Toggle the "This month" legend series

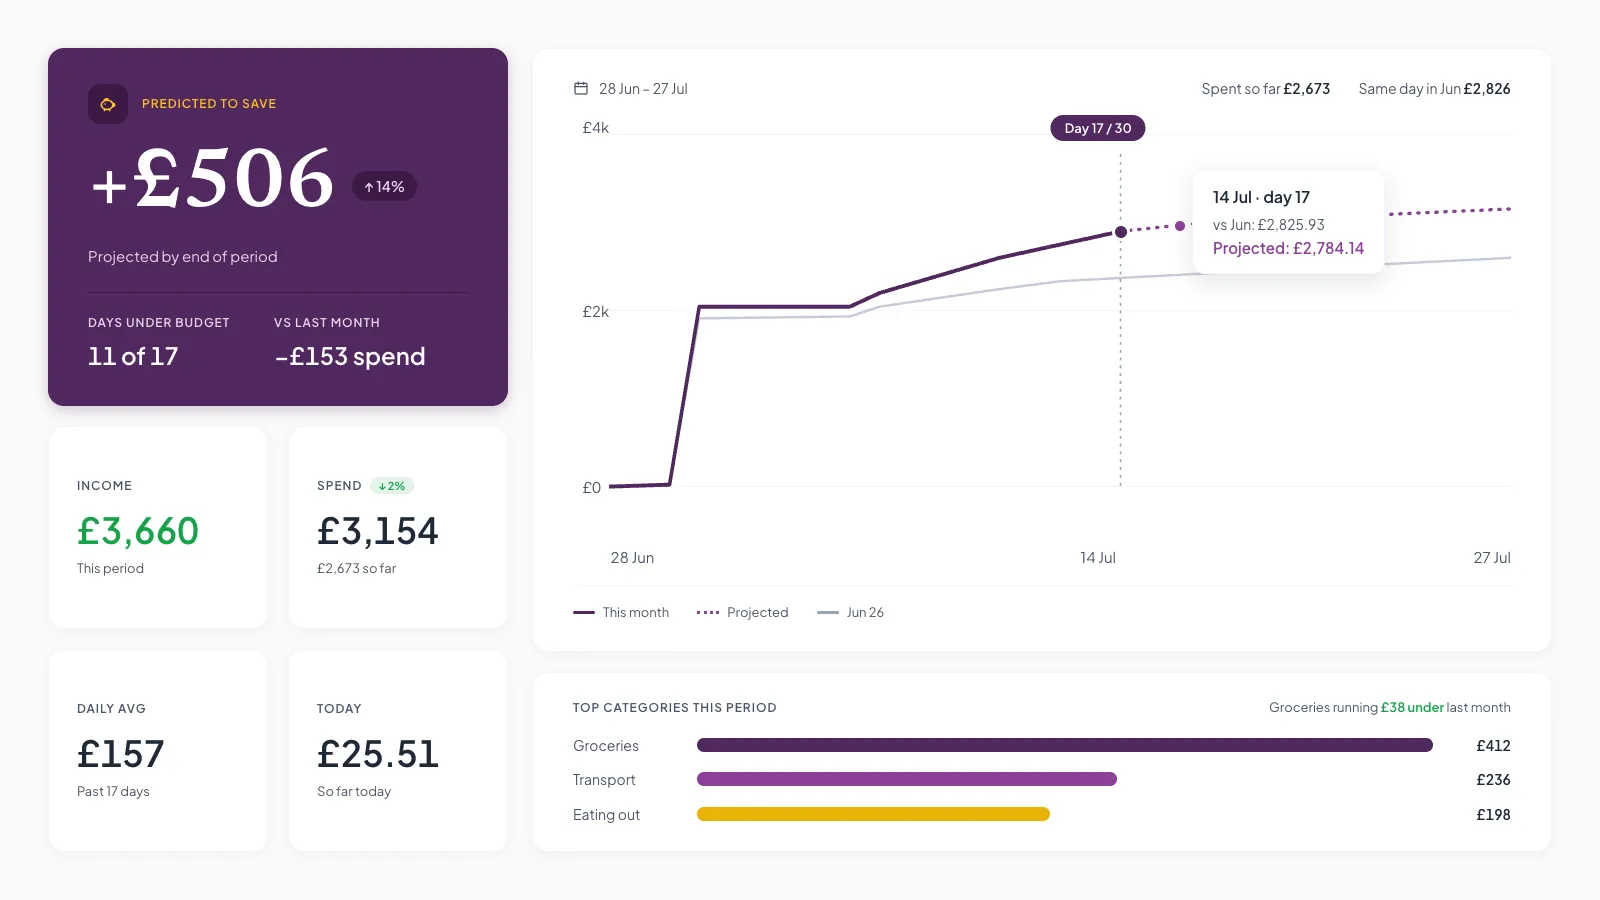pos(621,612)
